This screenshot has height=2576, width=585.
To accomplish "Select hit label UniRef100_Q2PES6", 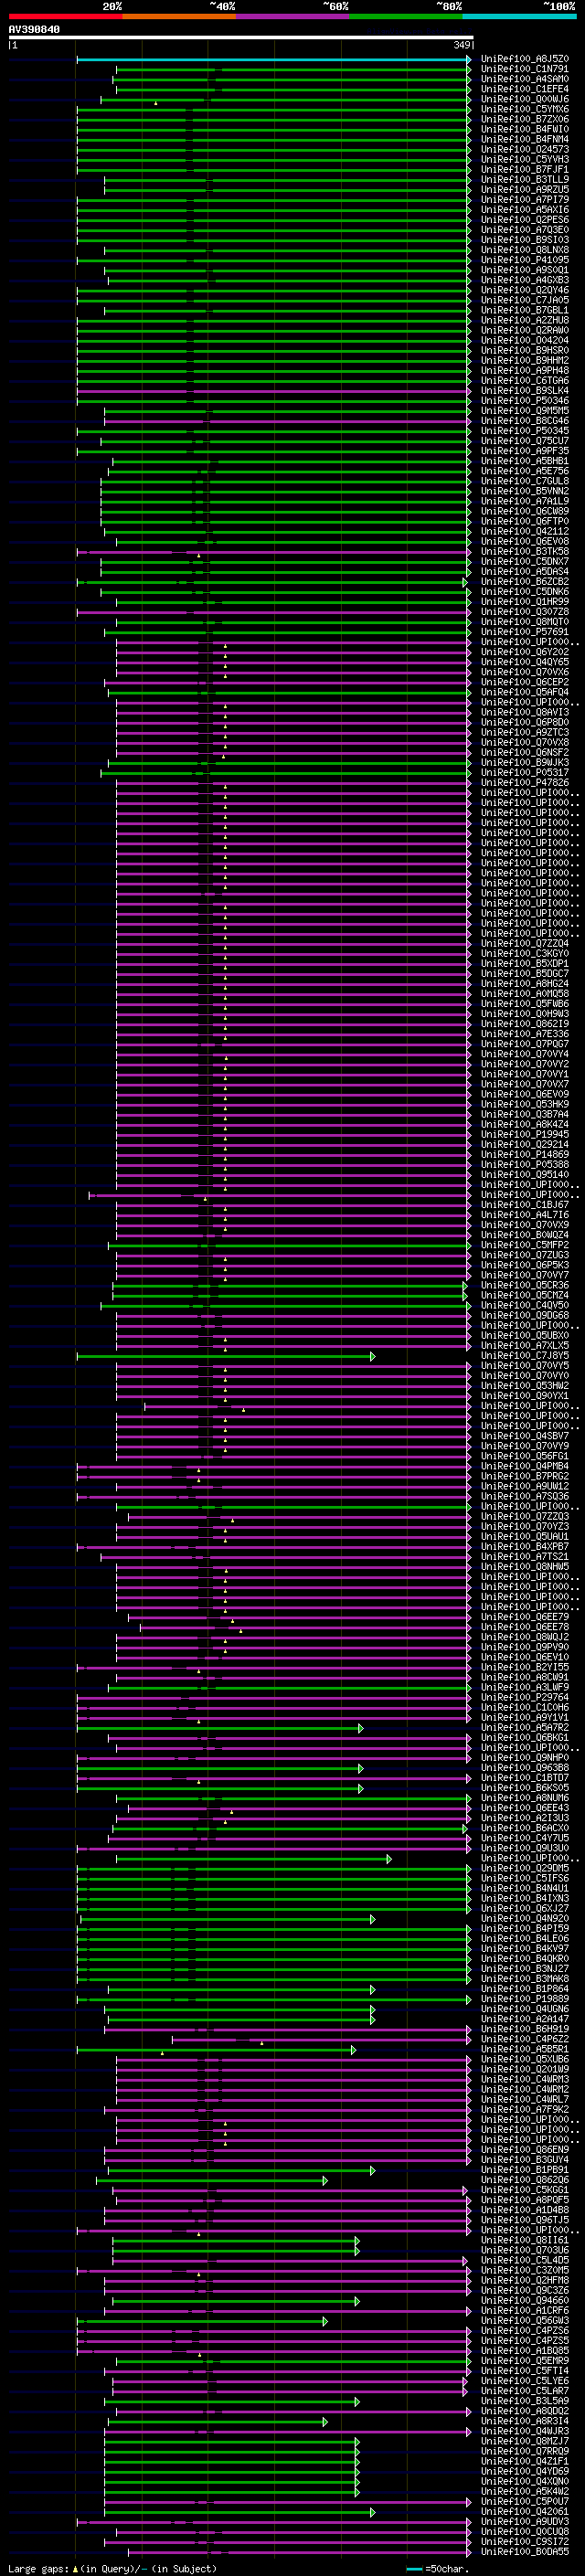I will click(525, 220).
